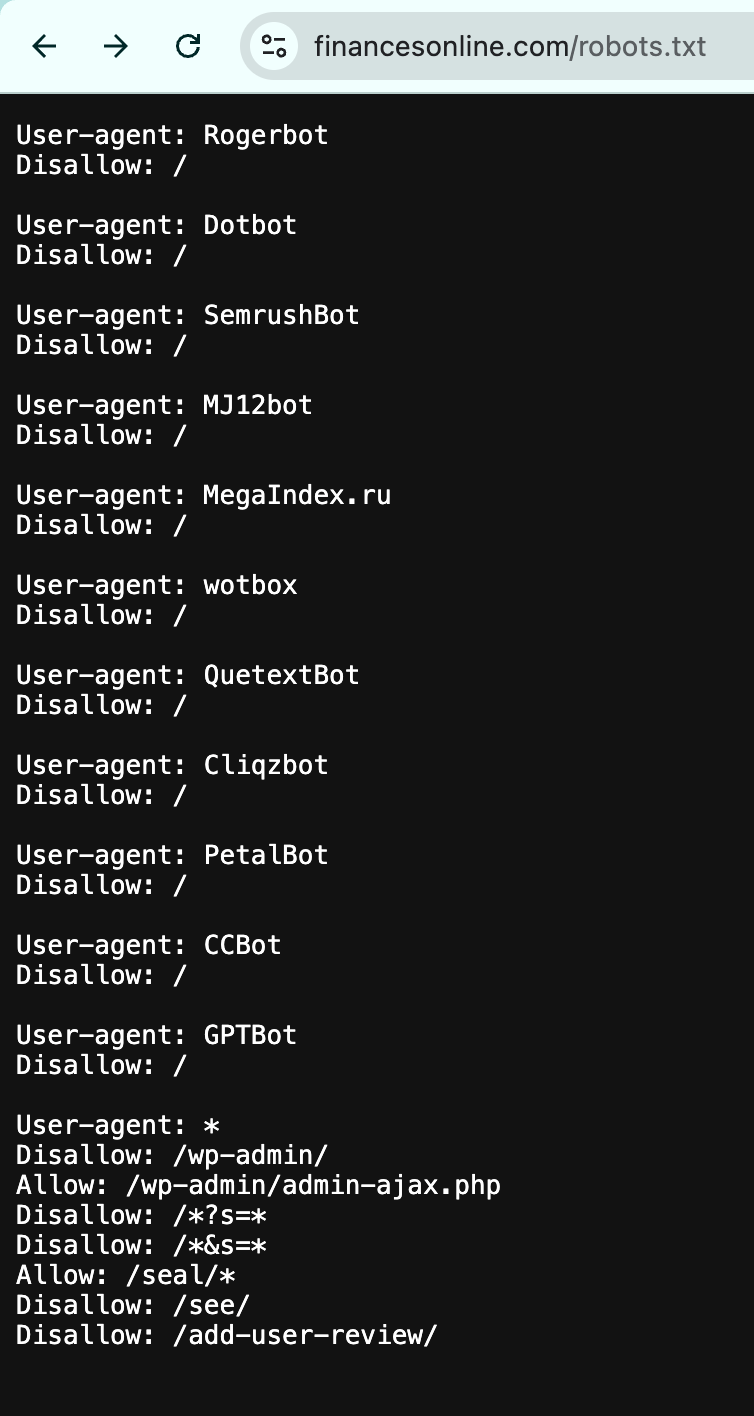The width and height of the screenshot is (754, 1416).
Task: Click the financesonline.com/robots.txt address bar
Action: point(510,46)
